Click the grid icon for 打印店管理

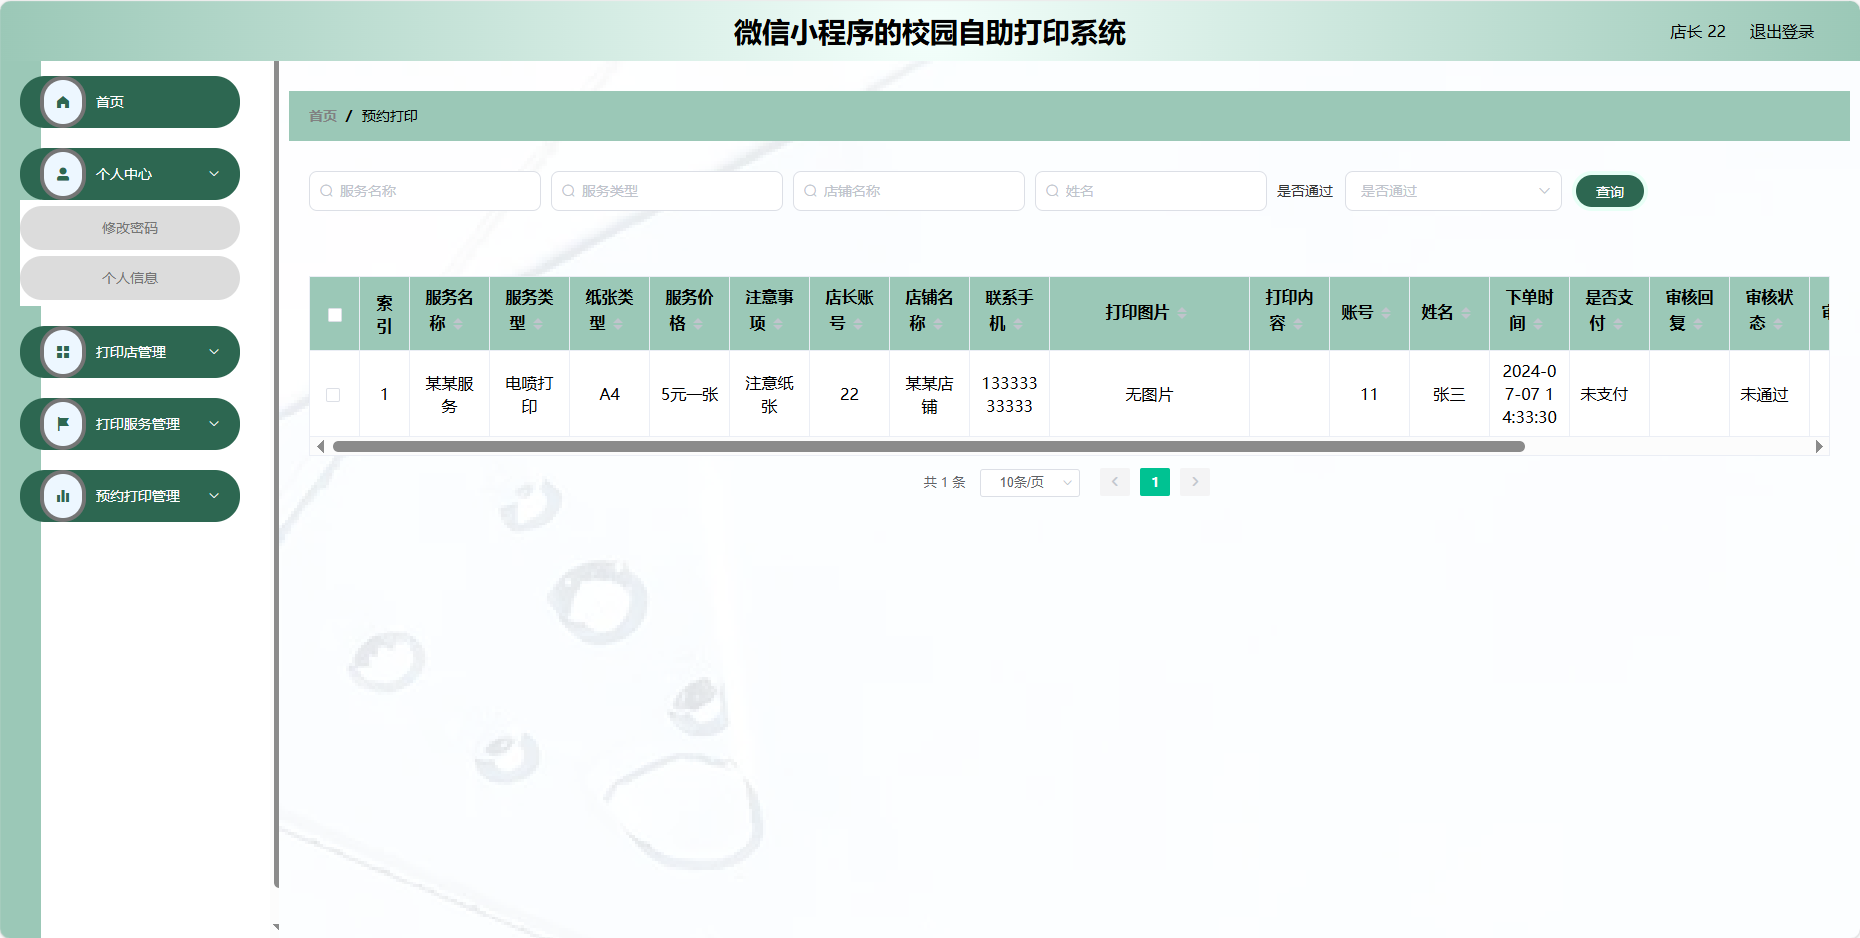[x=63, y=352]
